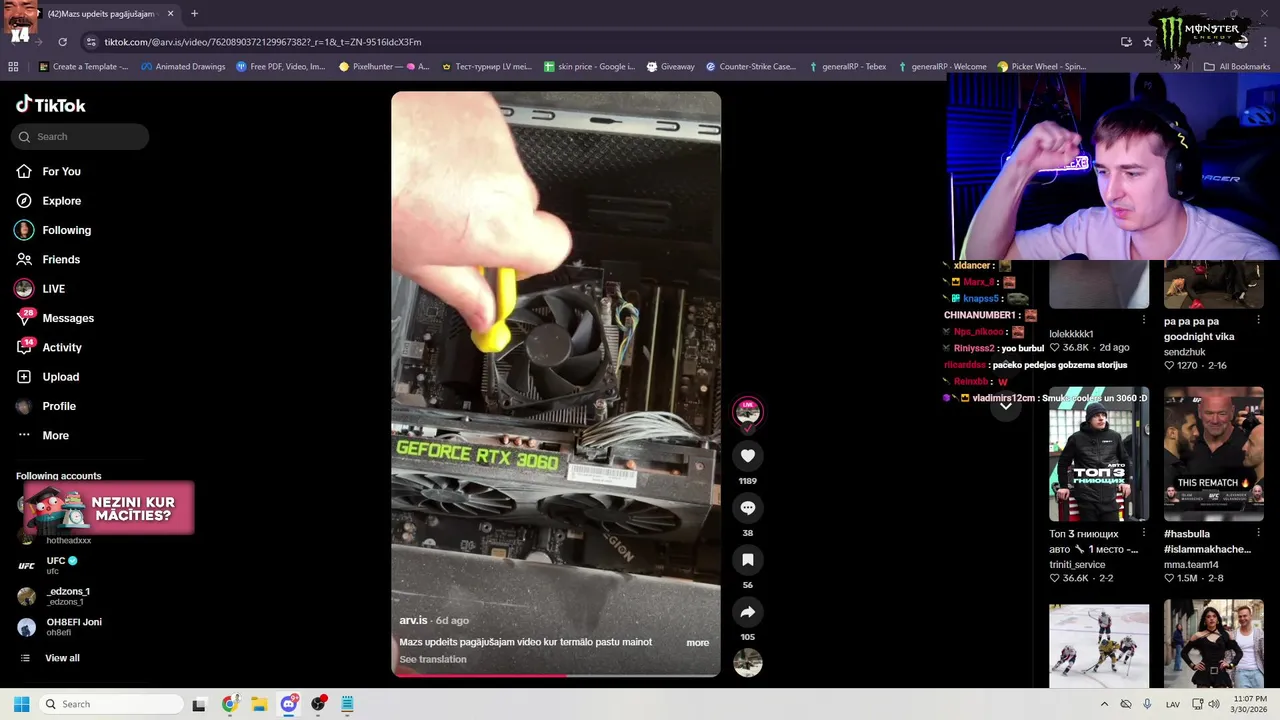The height and width of the screenshot is (720, 1280).
Task: Seek on the video progress bar
Action: coord(556,675)
